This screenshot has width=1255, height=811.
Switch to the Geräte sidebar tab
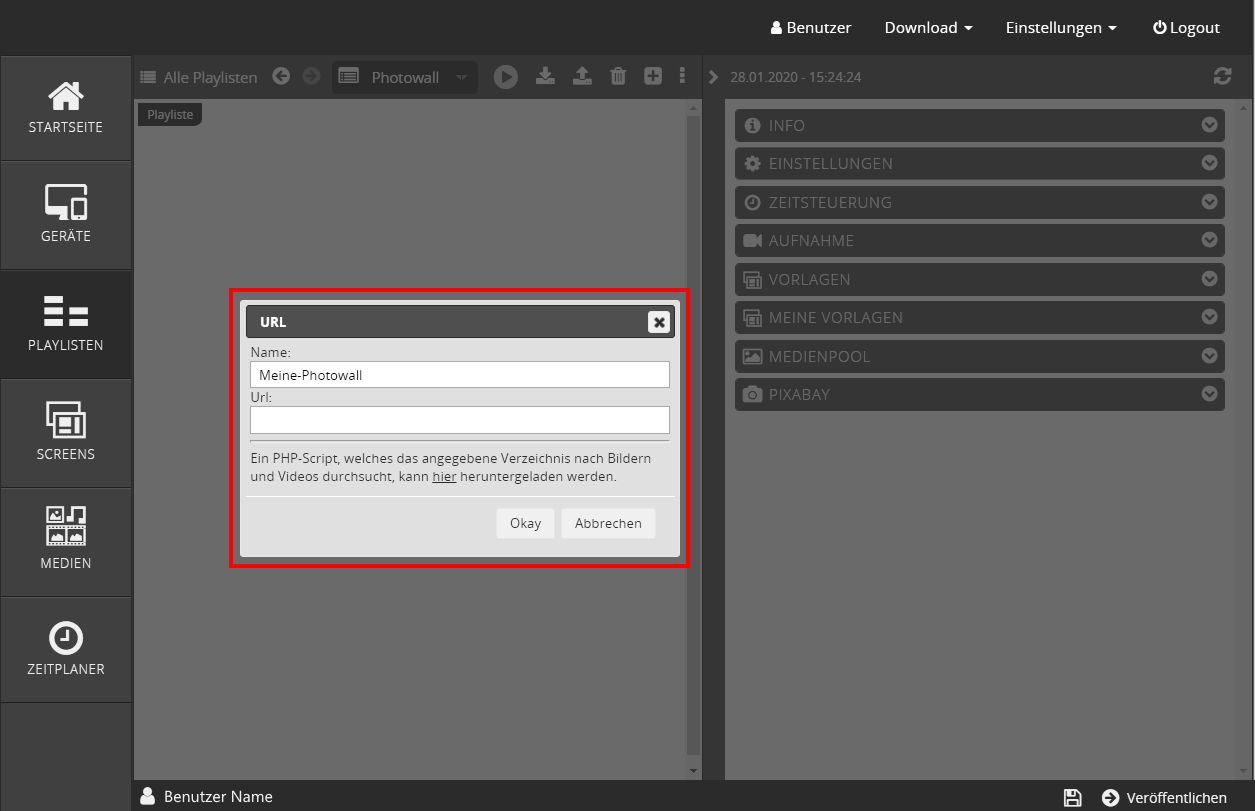(66, 215)
